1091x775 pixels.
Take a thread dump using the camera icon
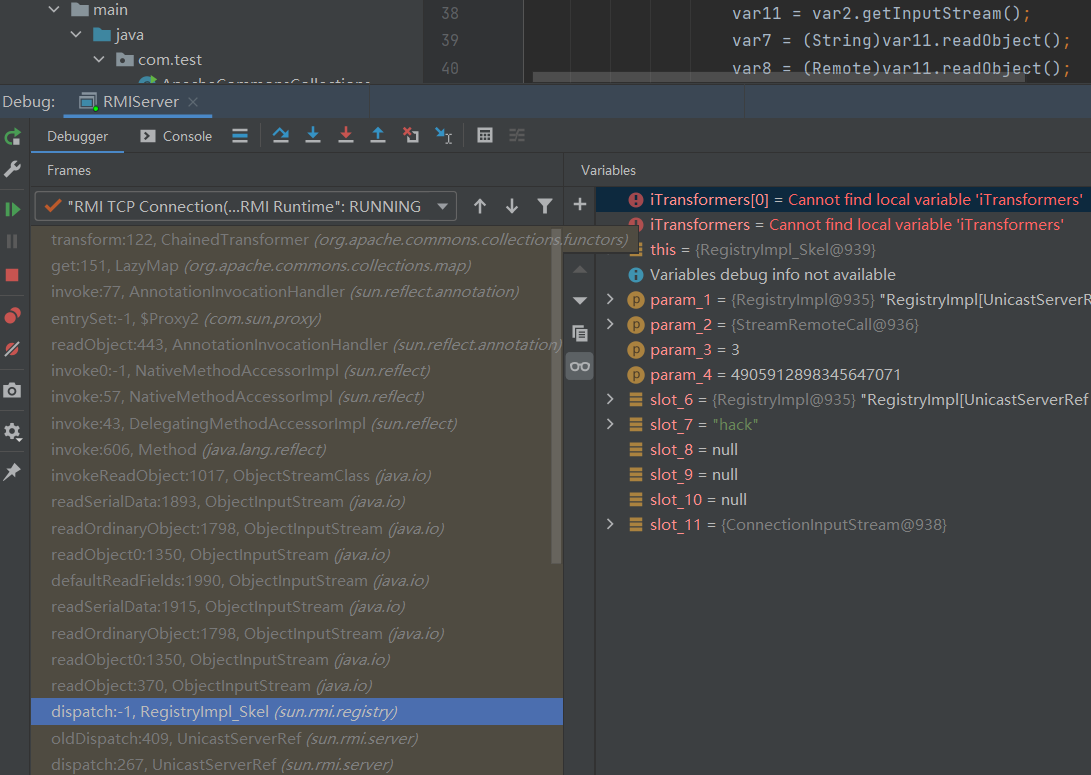tap(13, 390)
